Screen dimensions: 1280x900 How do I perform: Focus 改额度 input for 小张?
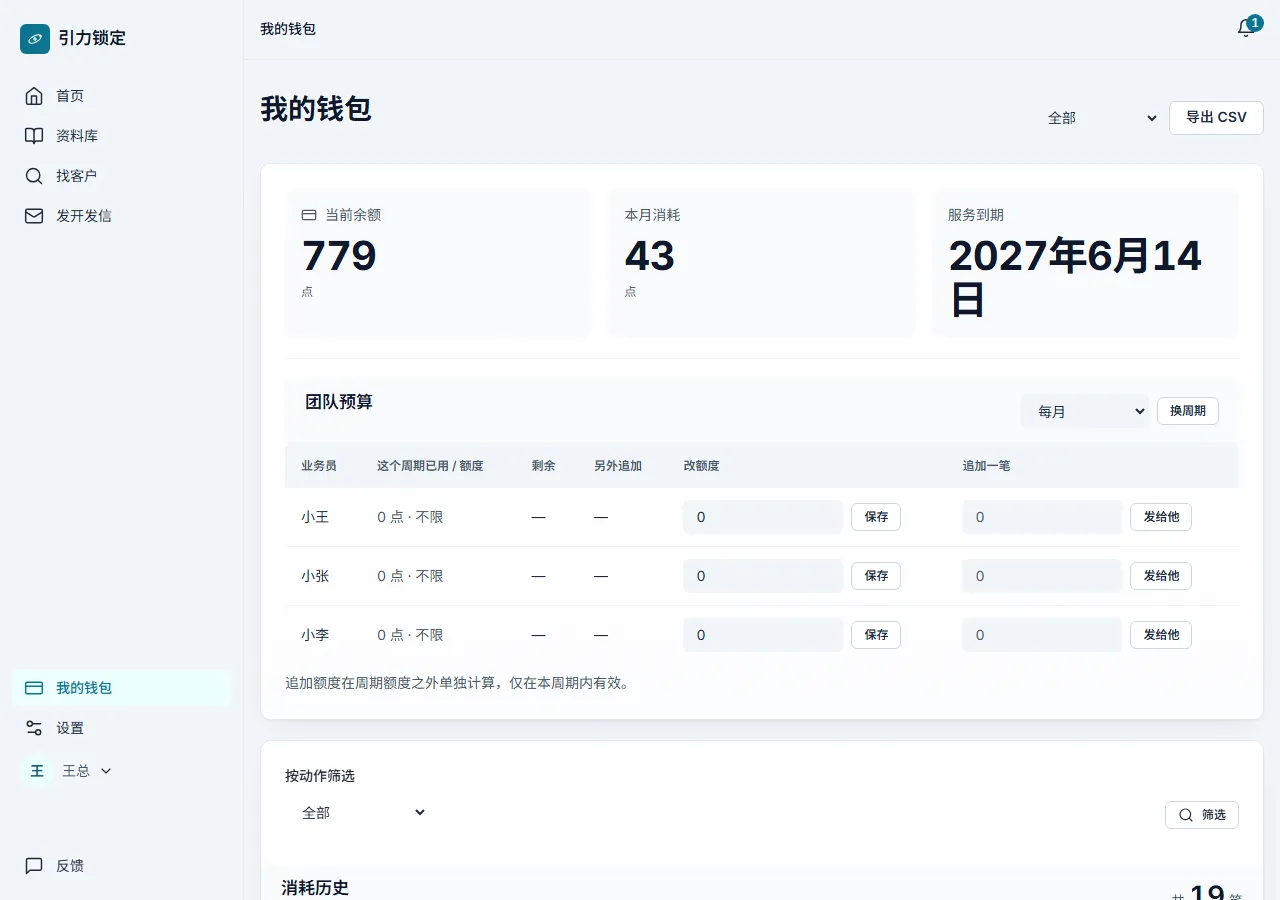point(763,576)
